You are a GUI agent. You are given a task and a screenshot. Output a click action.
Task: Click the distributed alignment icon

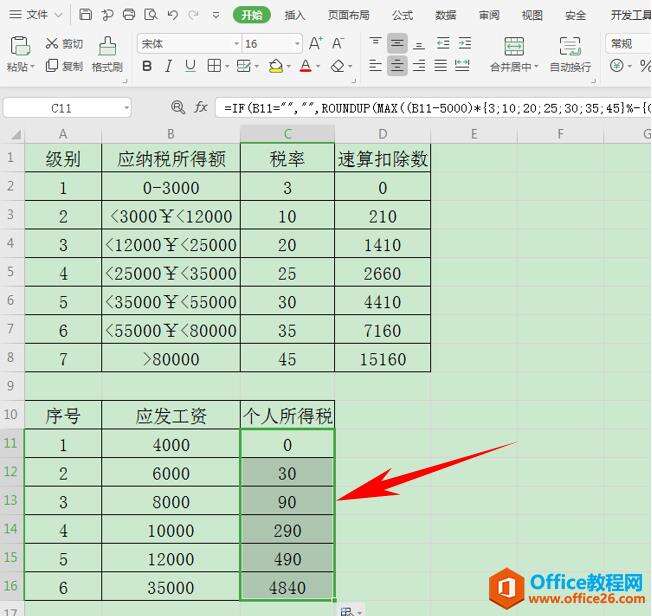[462, 66]
